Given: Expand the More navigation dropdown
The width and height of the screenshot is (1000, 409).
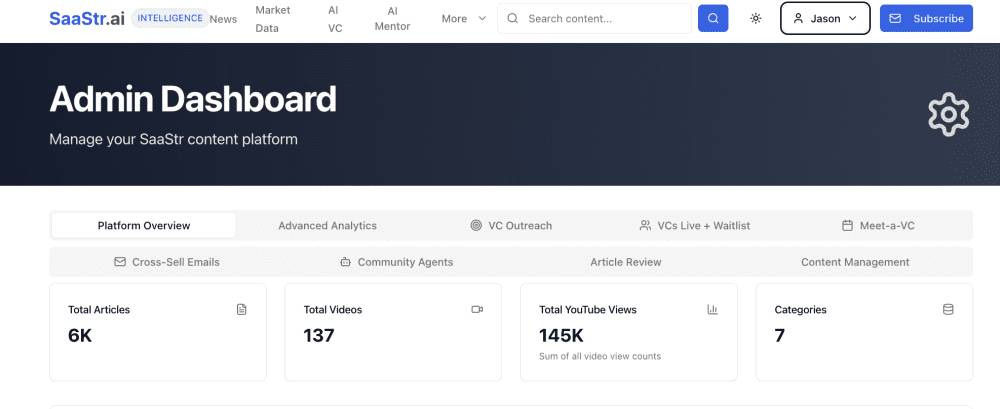Looking at the screenshot, I should pyautogui.click(x=464, y=19).
